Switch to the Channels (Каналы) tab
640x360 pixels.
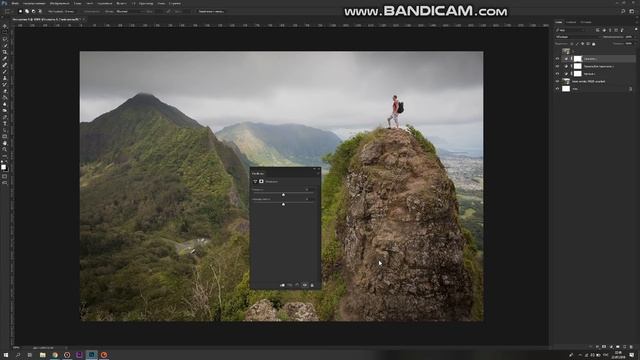click(x=571, y=22)
